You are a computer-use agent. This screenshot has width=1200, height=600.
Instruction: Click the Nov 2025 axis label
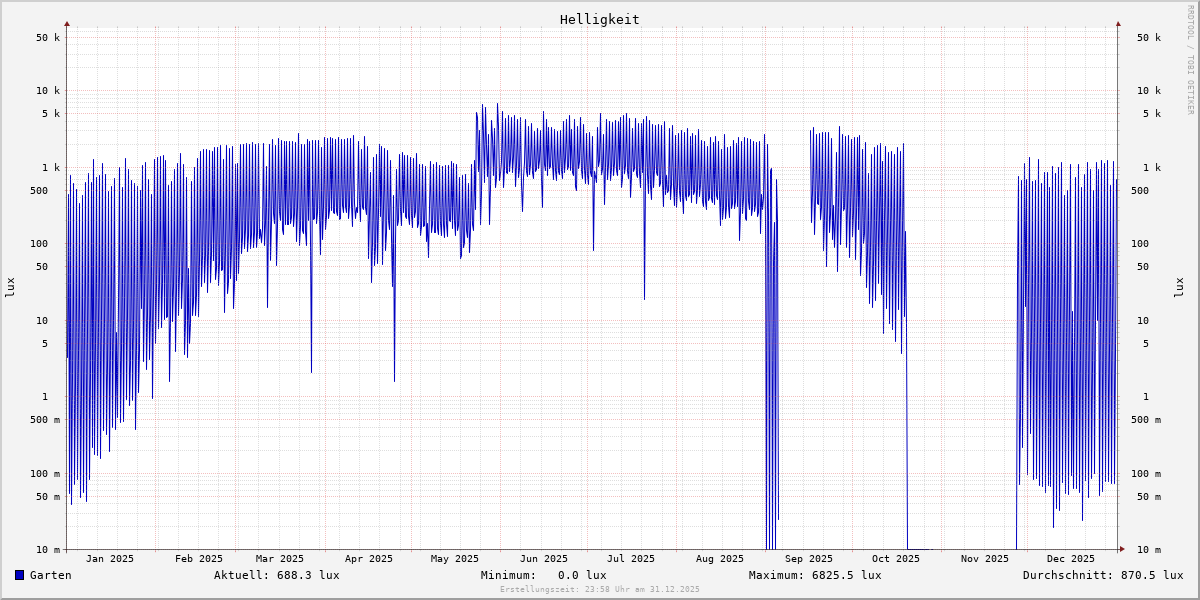click(985, 559)
